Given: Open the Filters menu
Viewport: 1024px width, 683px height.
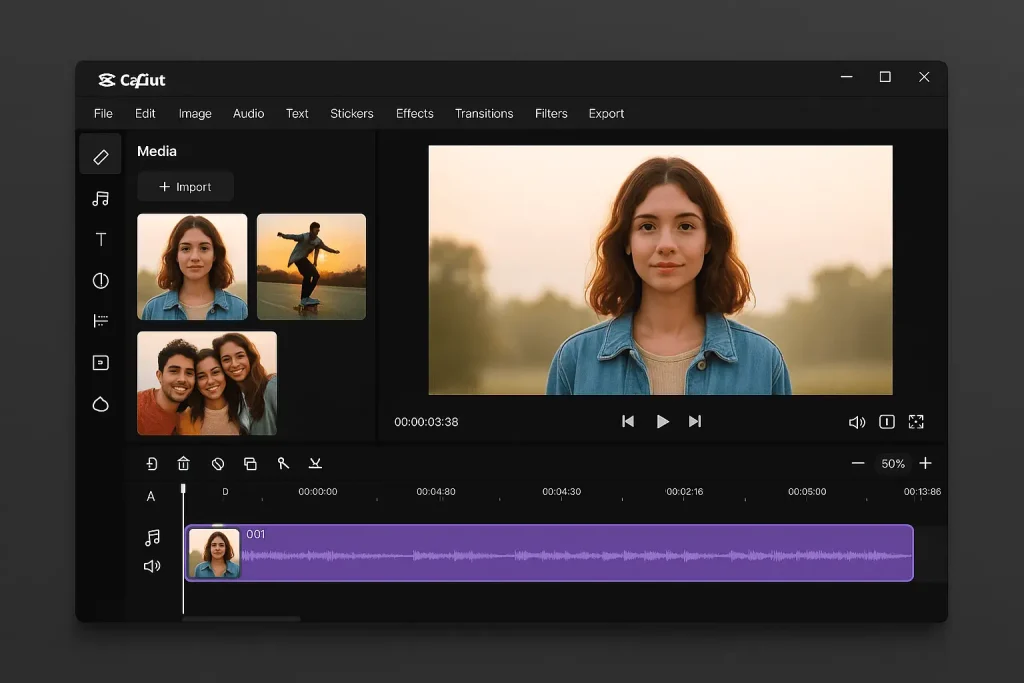Looking at the screenshot, I should click(x=551, y=113).
